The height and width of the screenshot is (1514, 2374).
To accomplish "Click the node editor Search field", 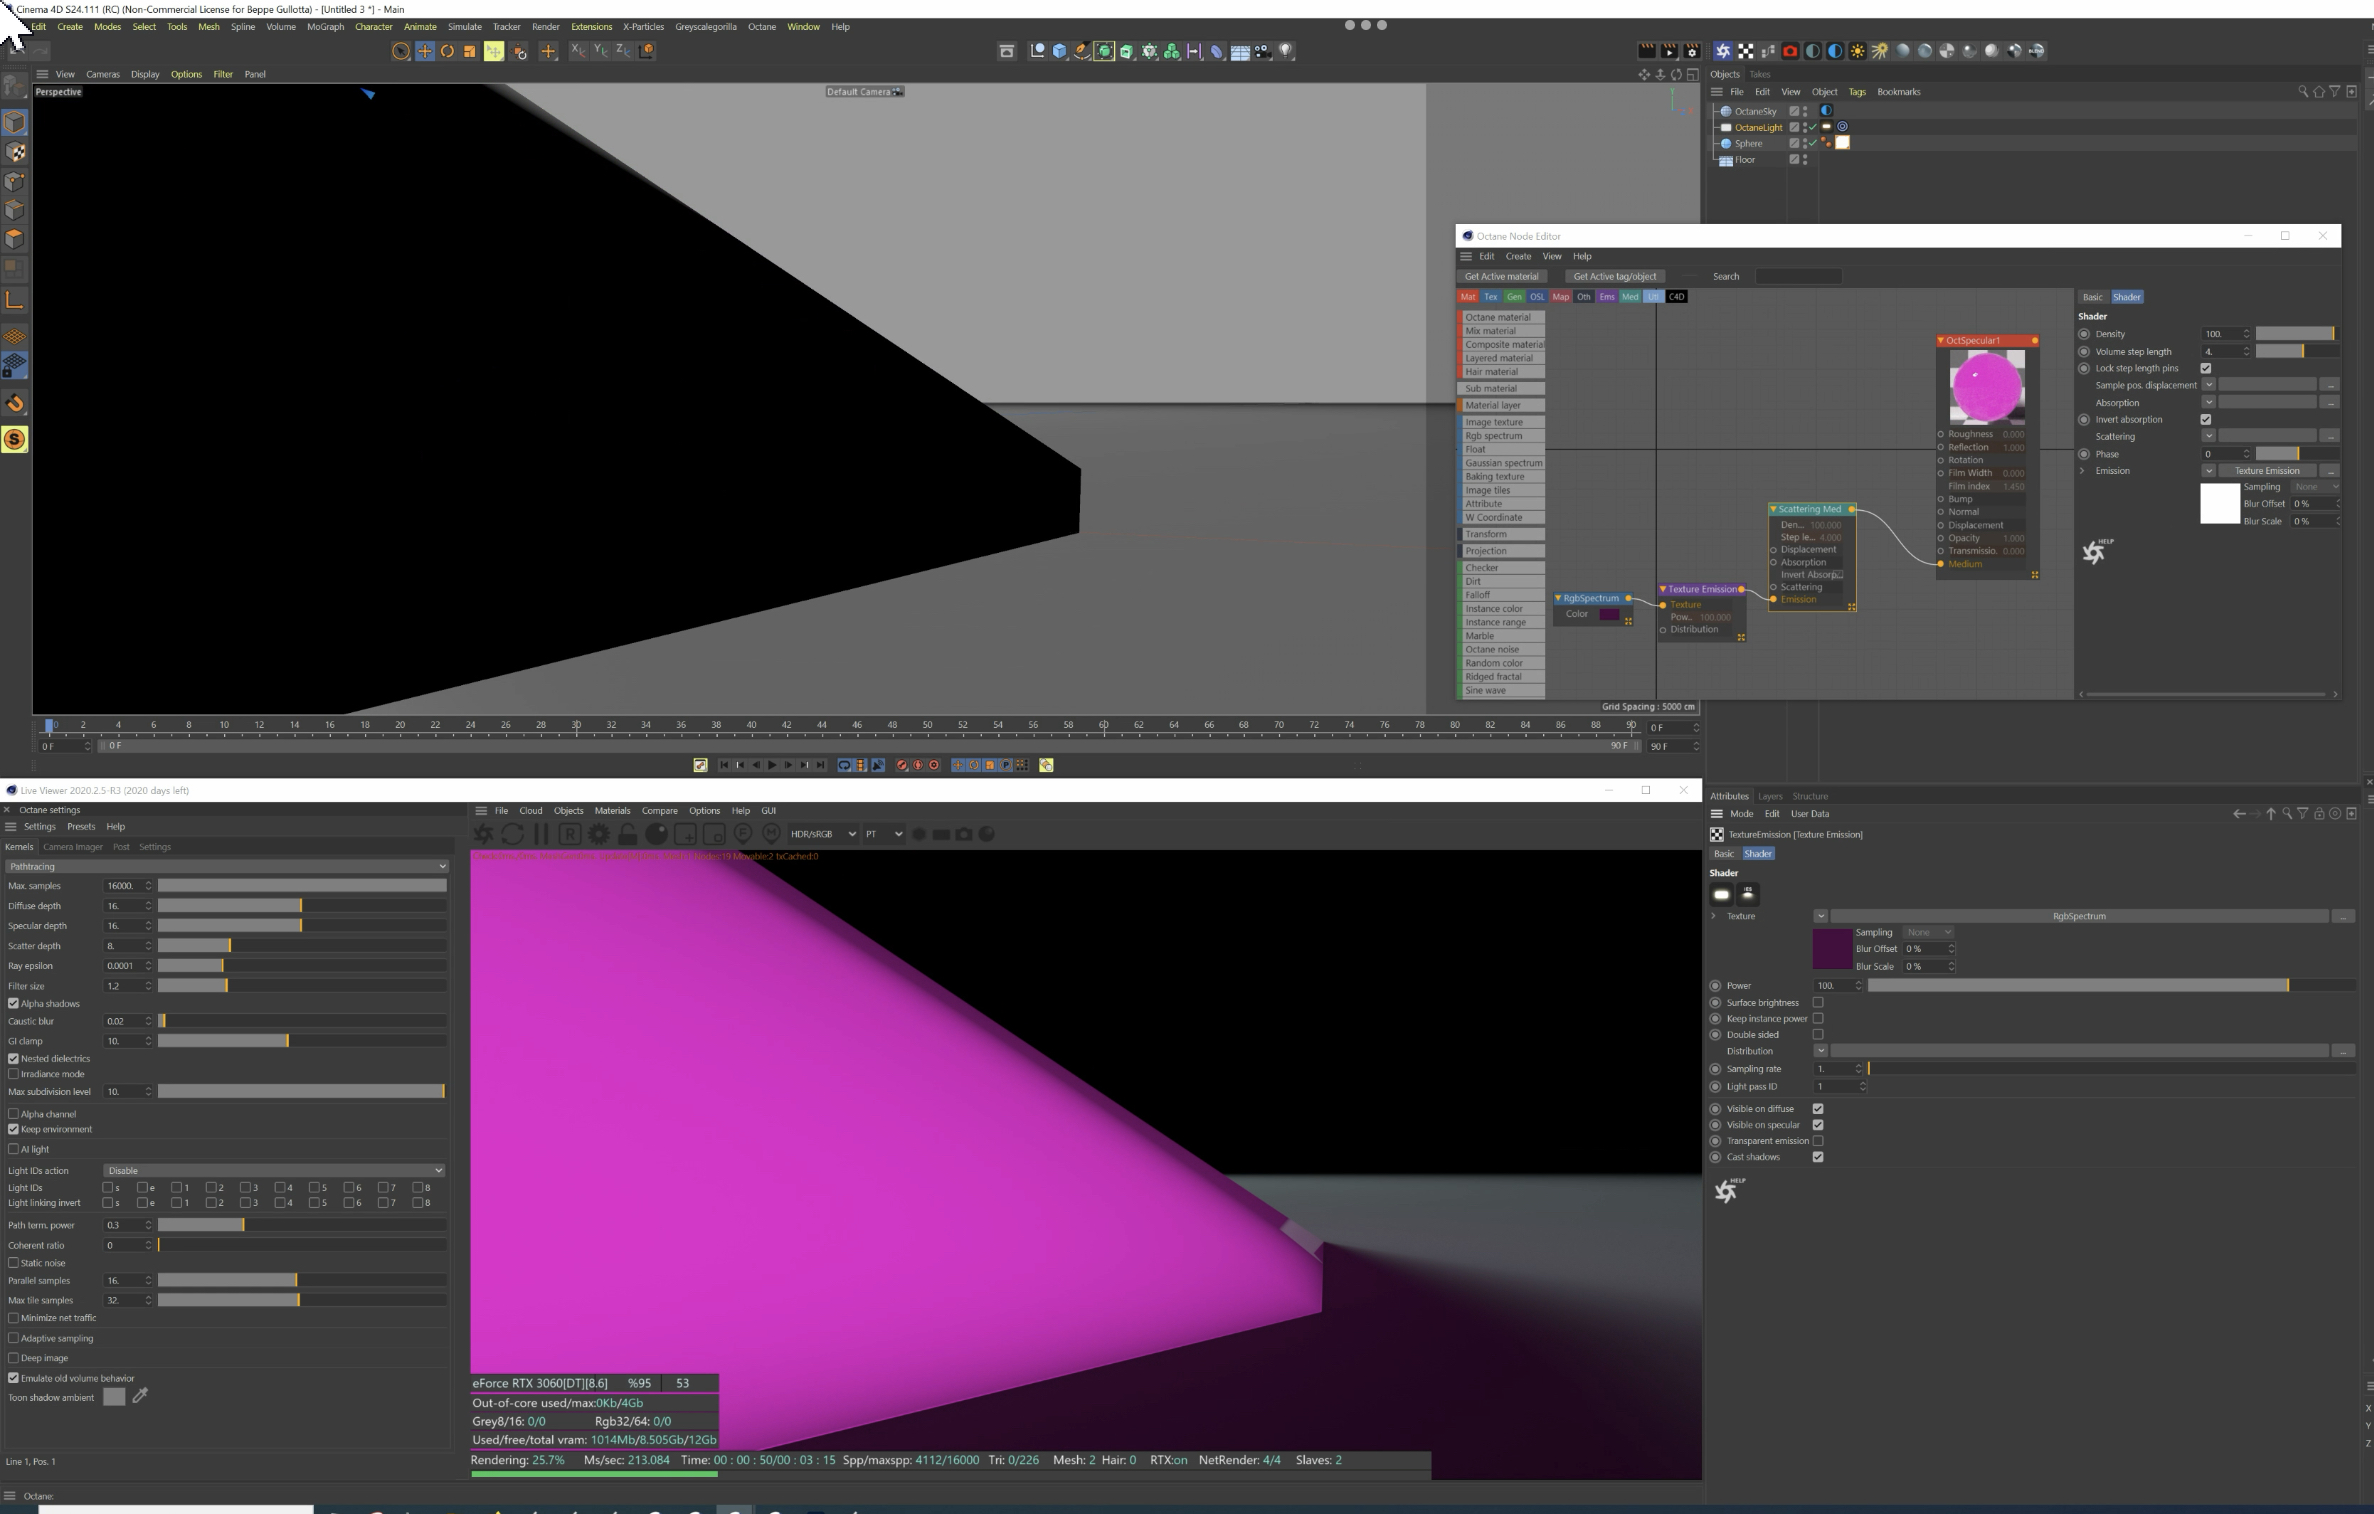I will pyautogui.click(x=1797, y=277).
